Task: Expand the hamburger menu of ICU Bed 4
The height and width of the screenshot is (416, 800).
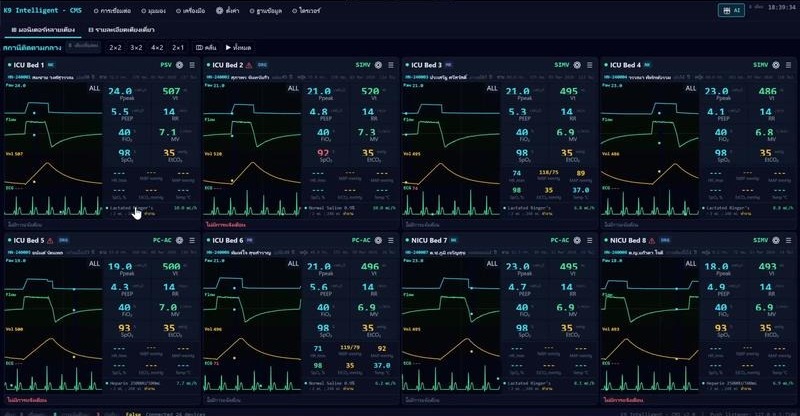Action: point(788,65)
